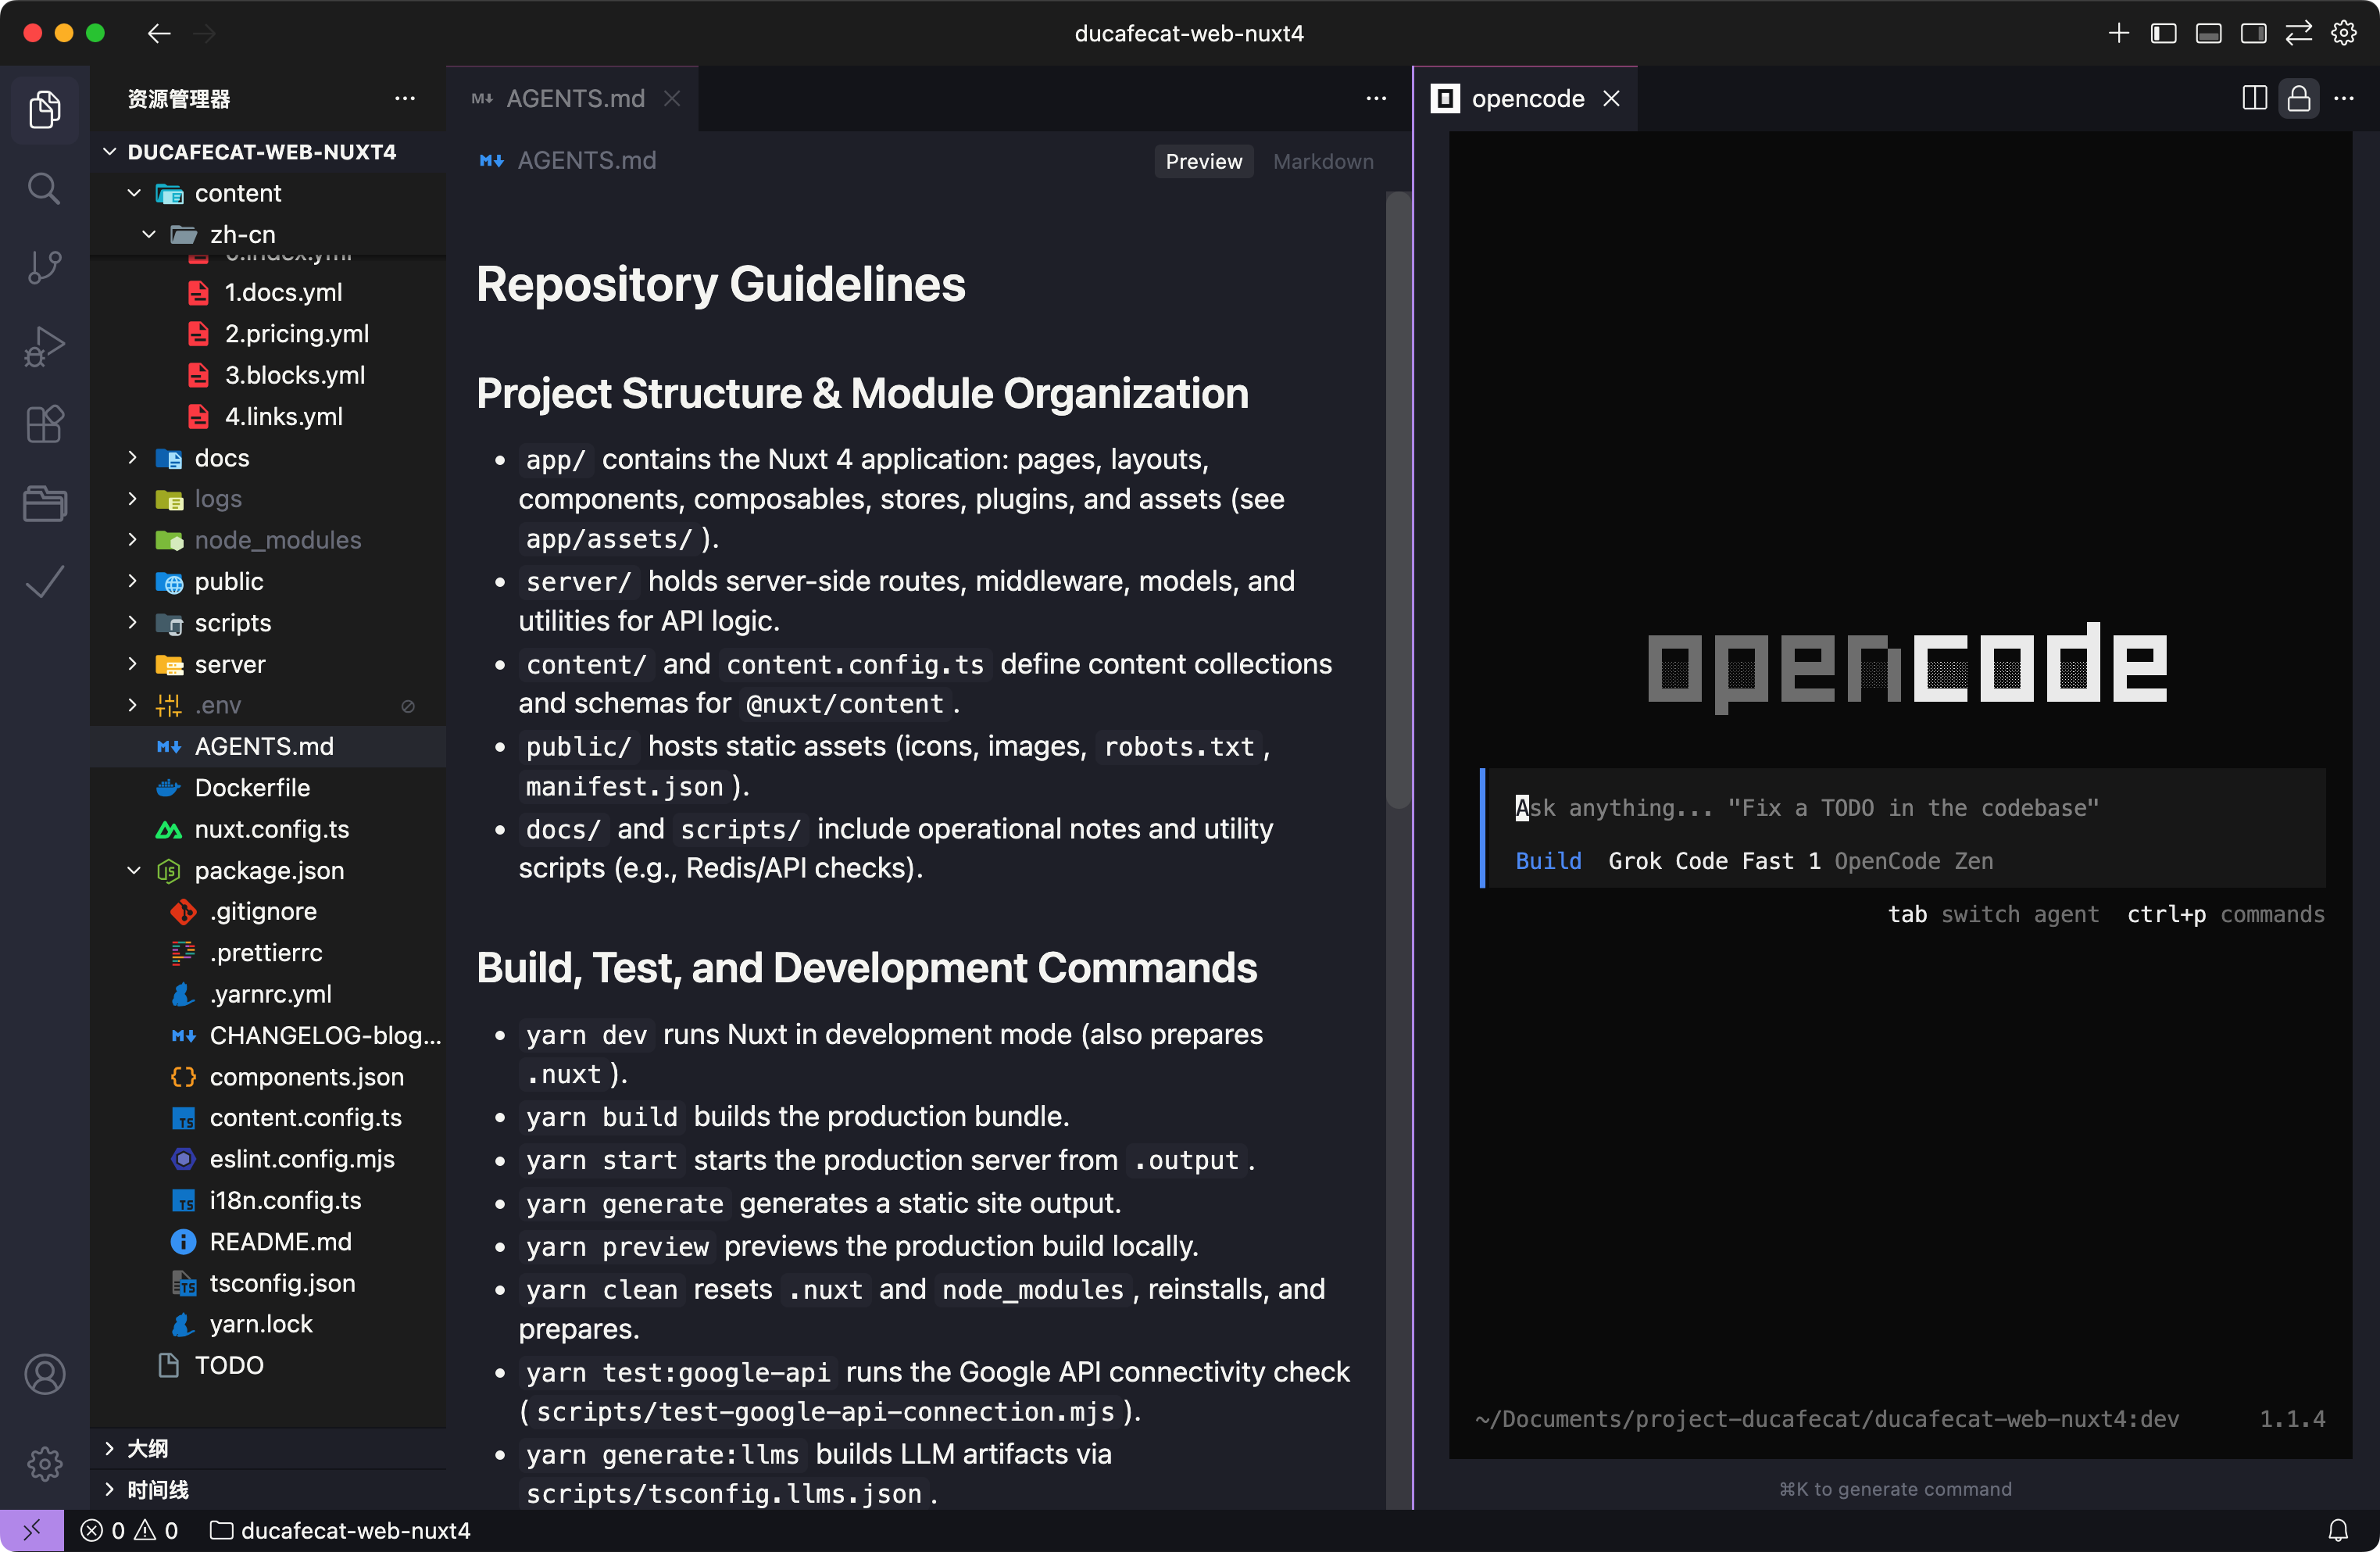Open the Source Control view

point(44,267)
